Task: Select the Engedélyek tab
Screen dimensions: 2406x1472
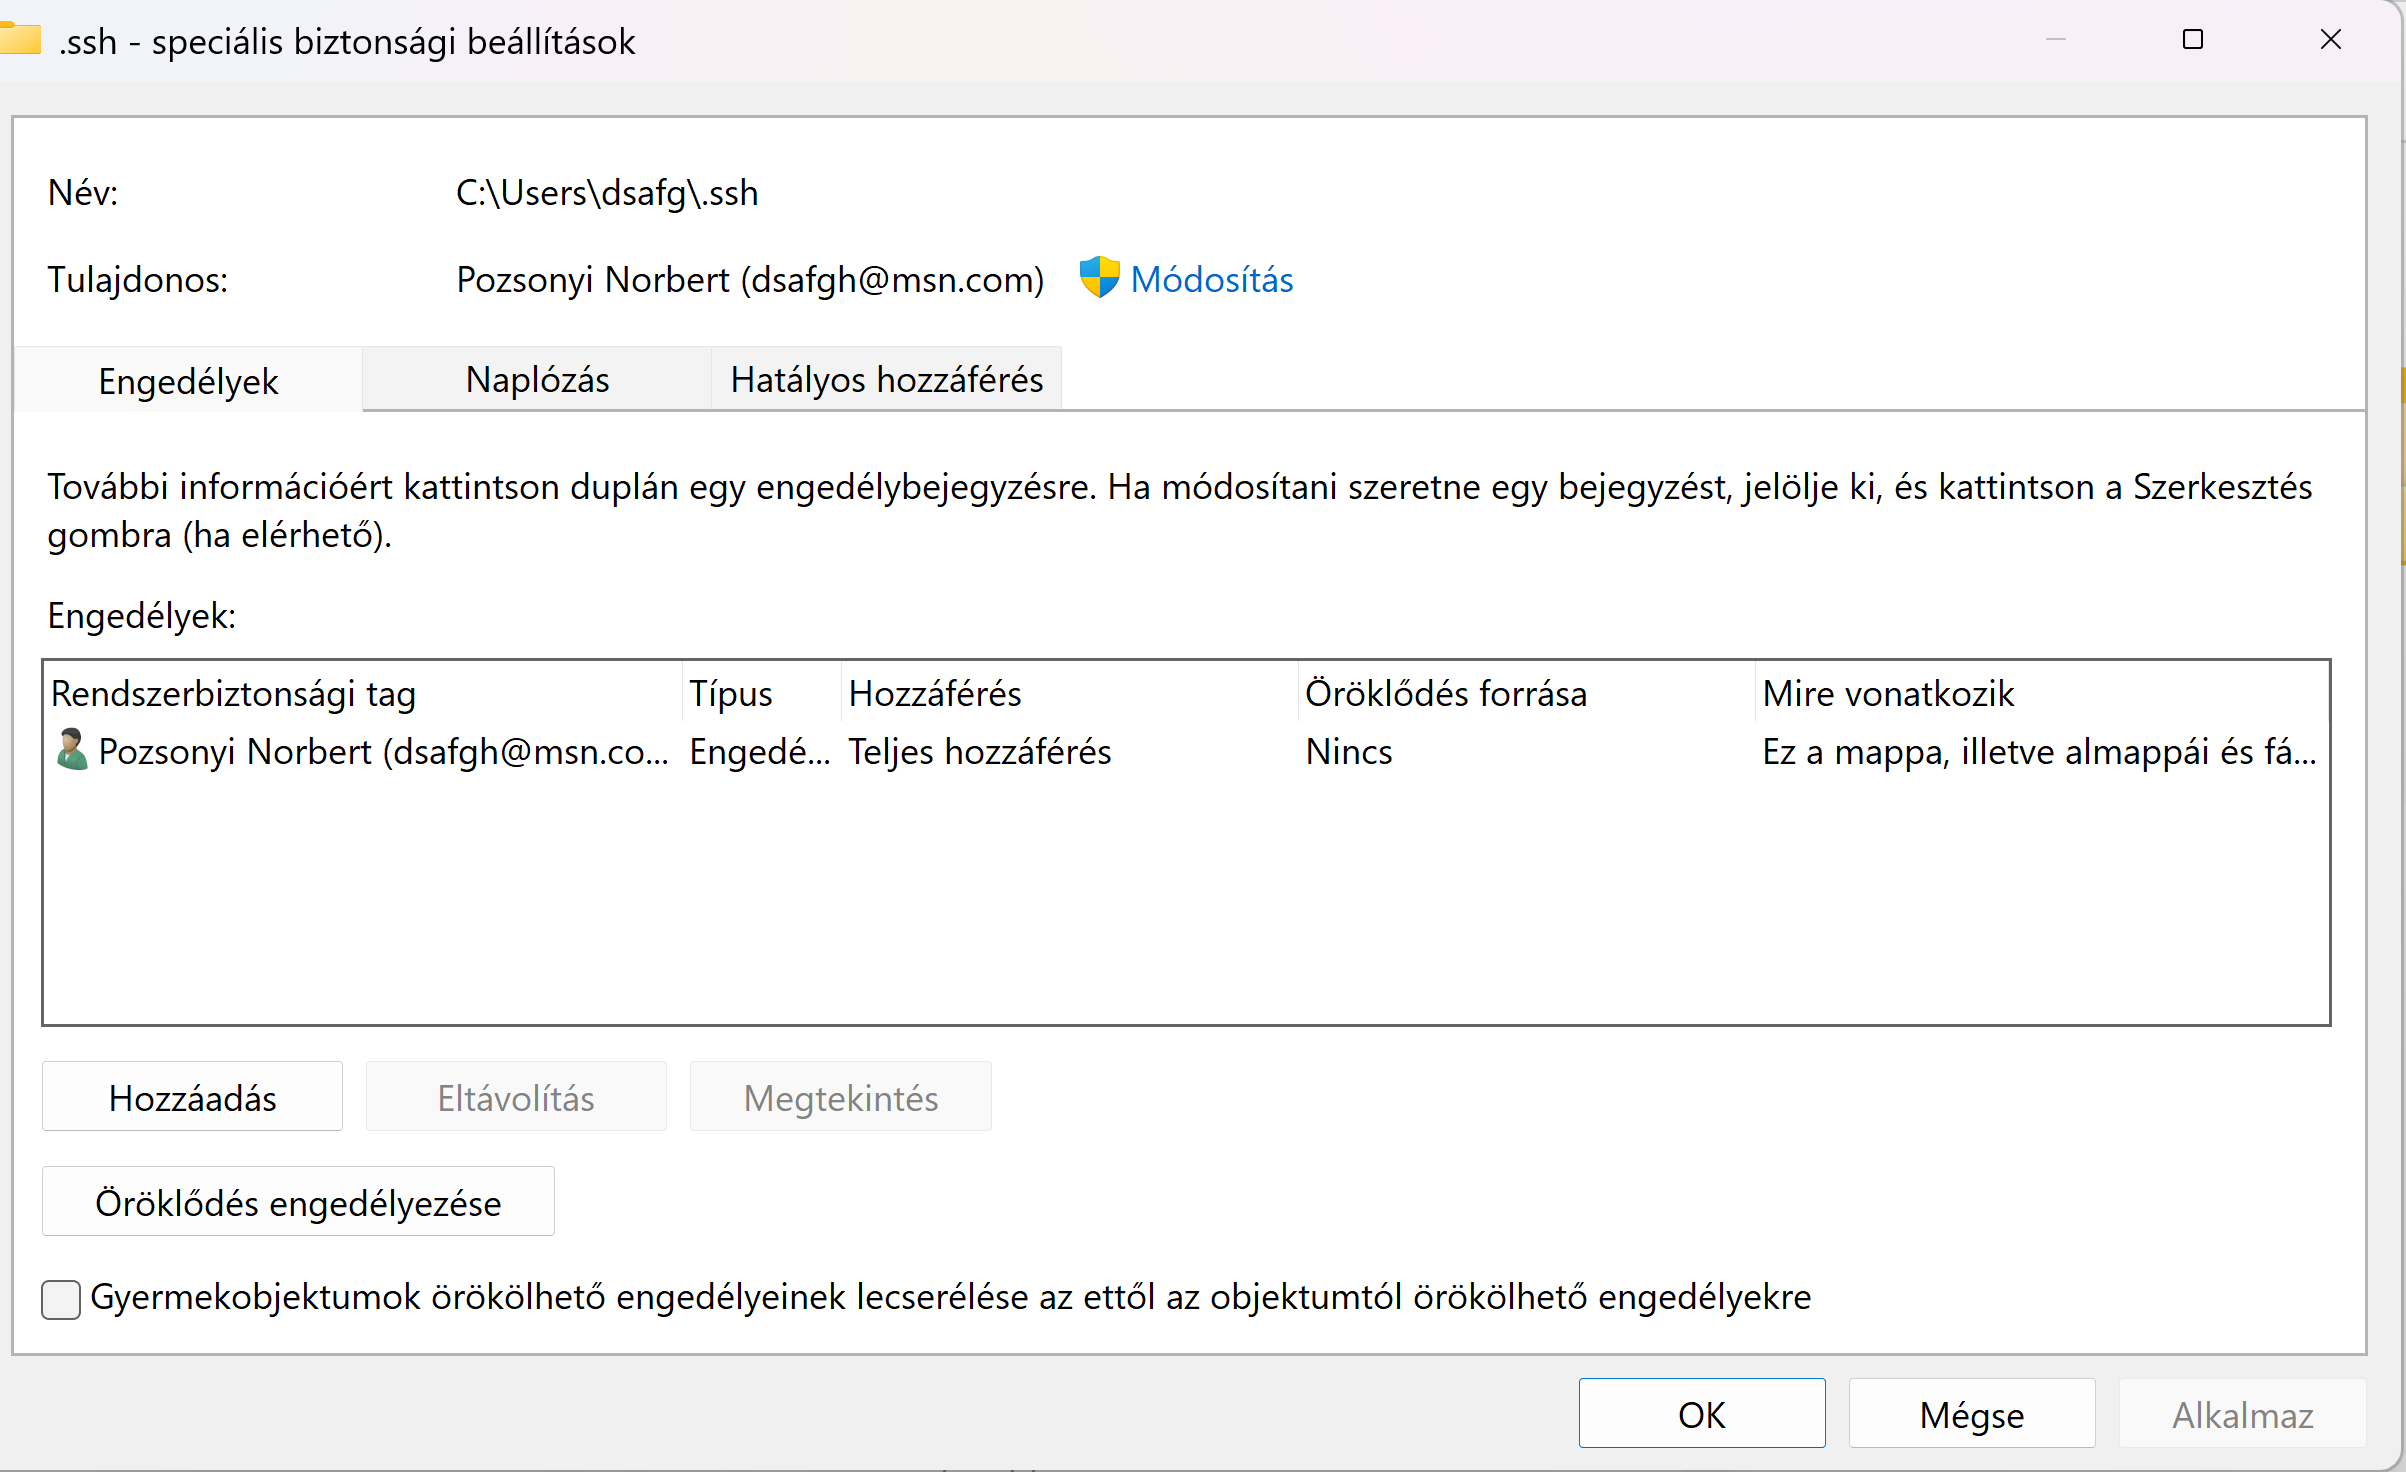Action: click(188, 381)
